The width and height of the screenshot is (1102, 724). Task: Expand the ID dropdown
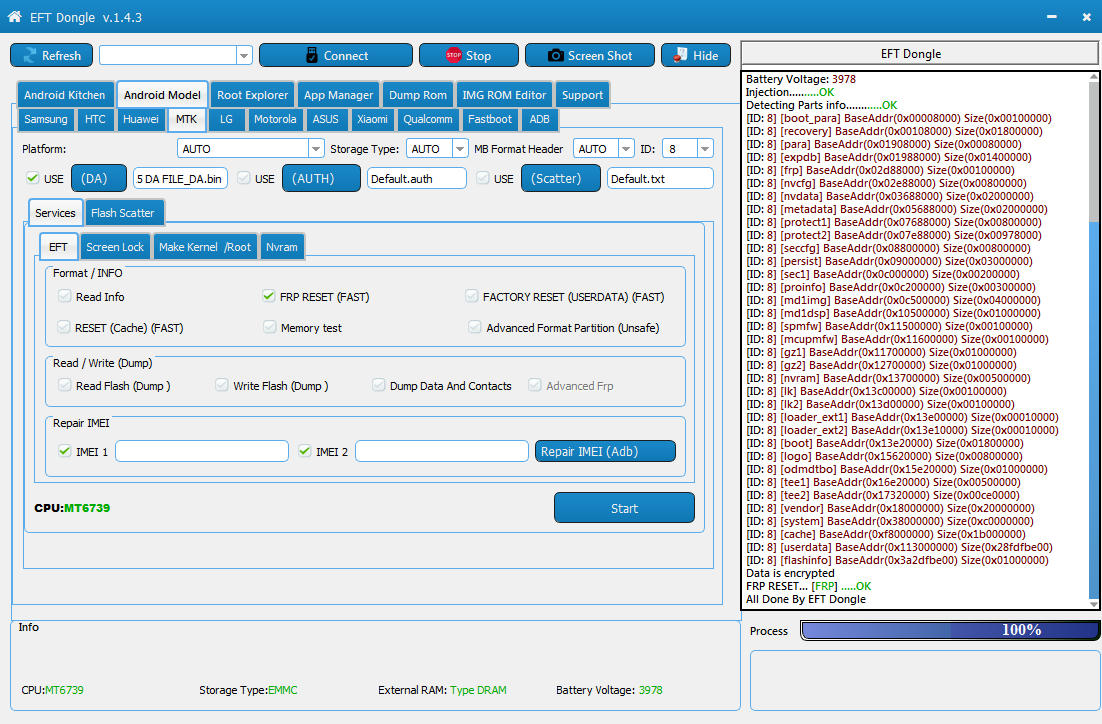pos(705,148)
